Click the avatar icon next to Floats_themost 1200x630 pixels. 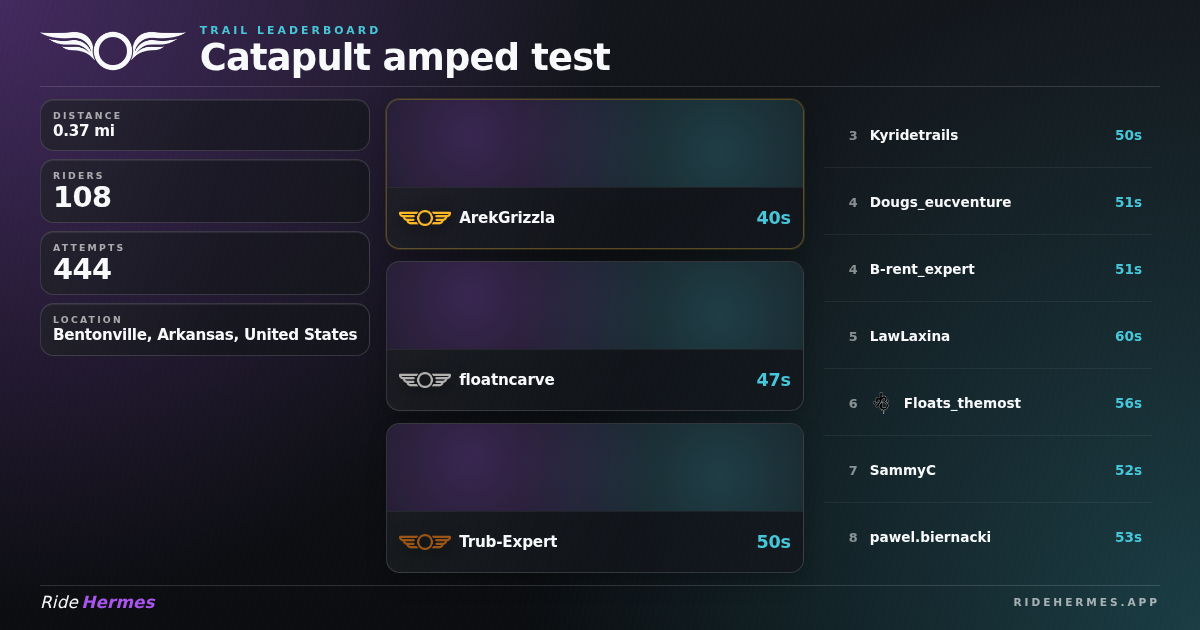[x=881, y=403]
